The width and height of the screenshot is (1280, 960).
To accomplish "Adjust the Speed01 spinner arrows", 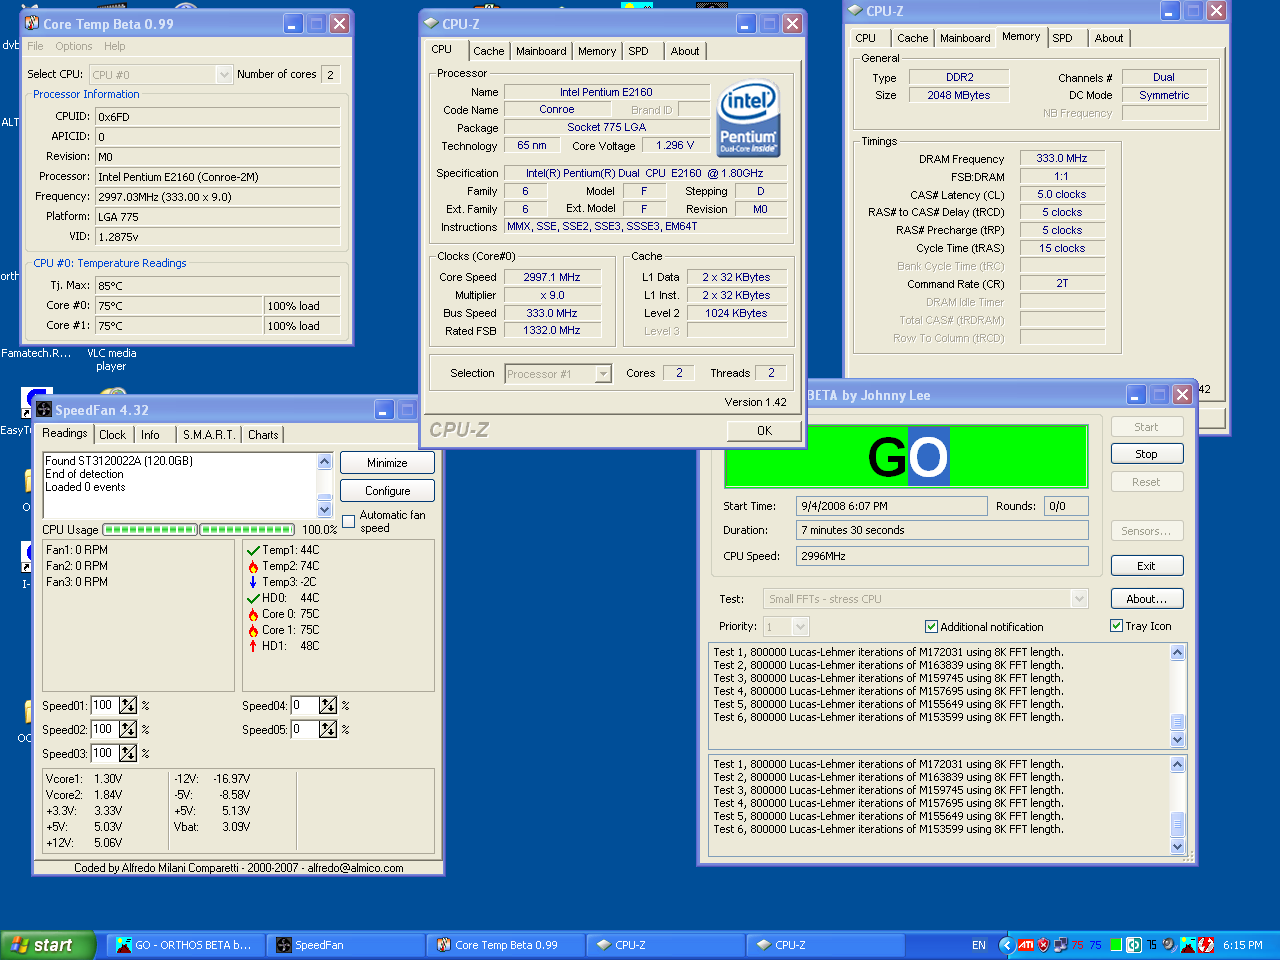I will [x=128, y=706].
